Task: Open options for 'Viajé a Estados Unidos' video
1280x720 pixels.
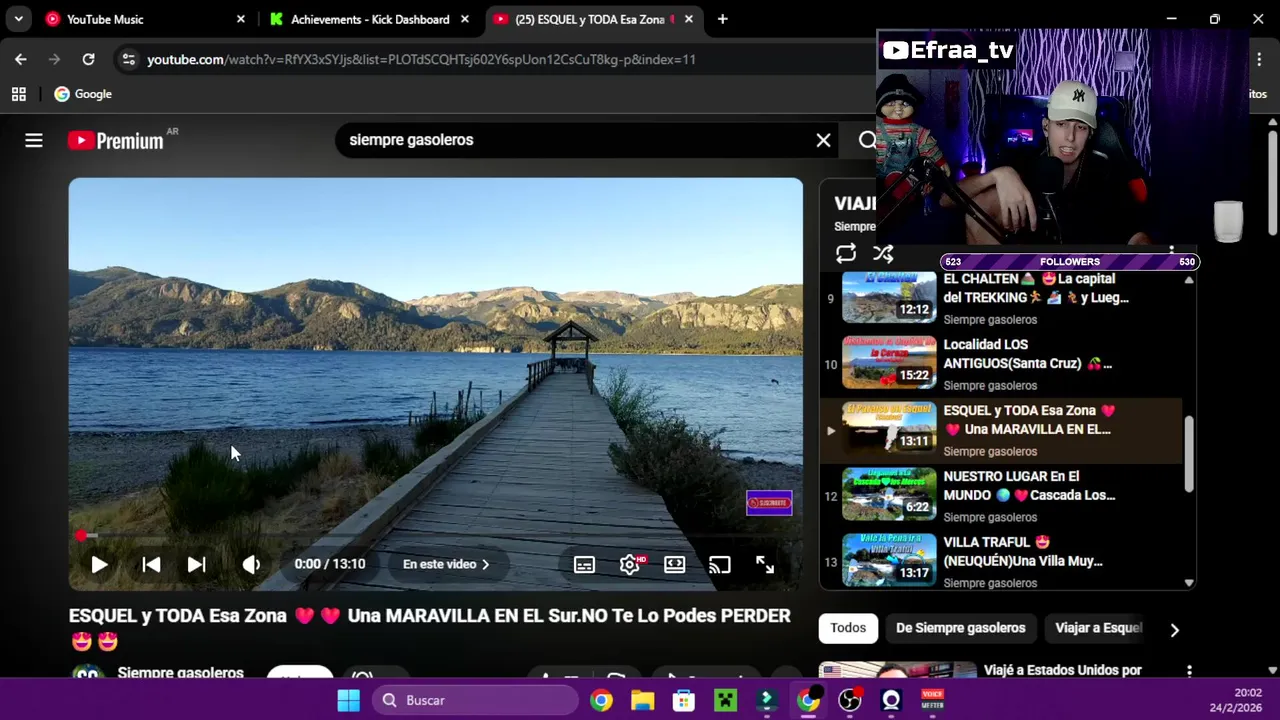Action: pyautogui.click(x=1189, y=671)
